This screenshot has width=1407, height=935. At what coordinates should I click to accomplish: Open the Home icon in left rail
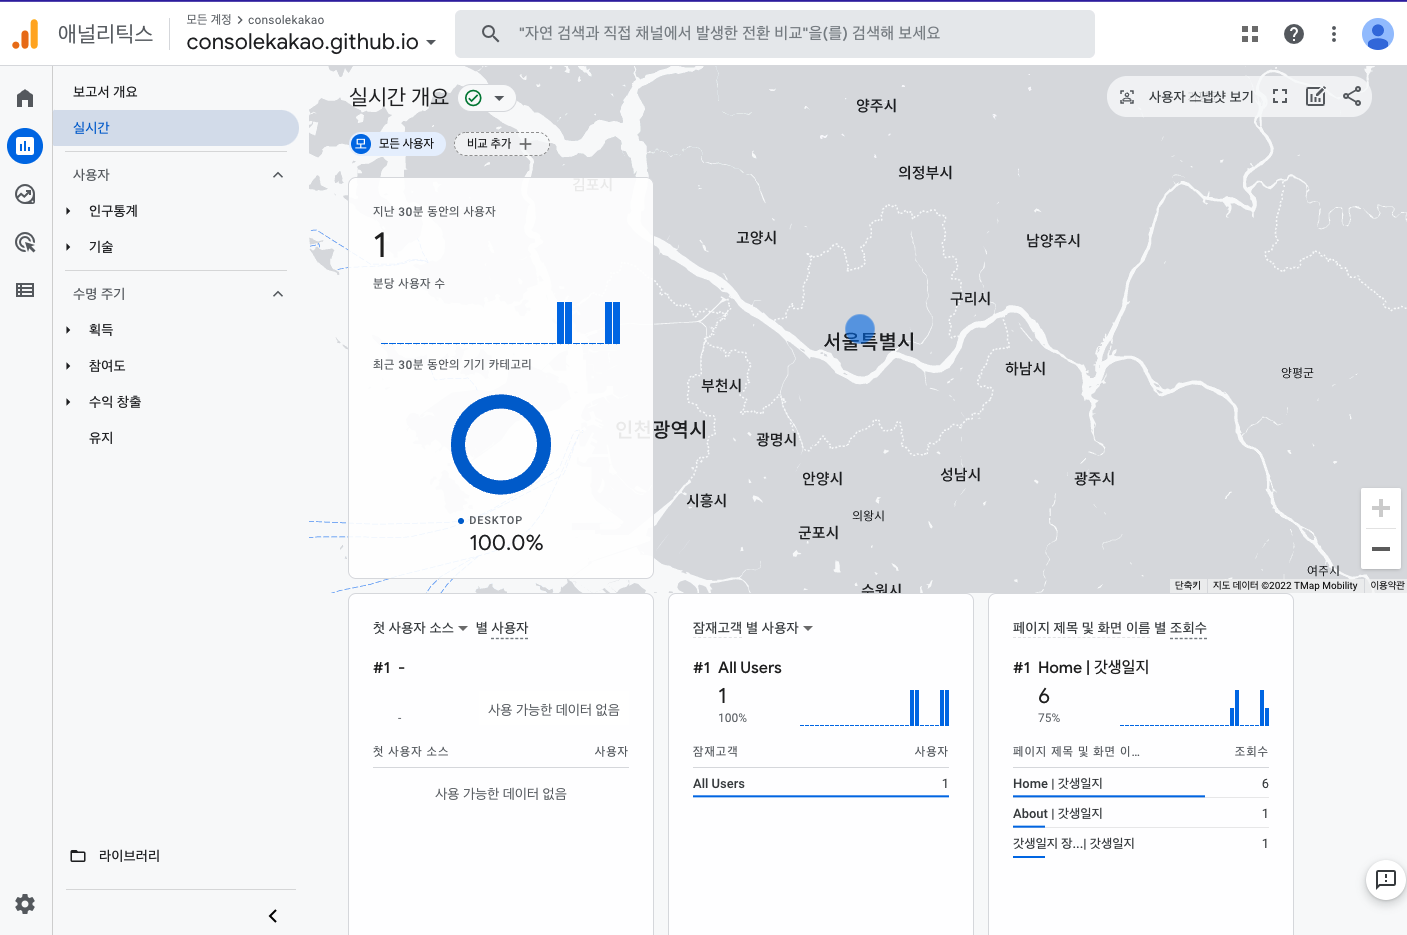pos(25,98)
